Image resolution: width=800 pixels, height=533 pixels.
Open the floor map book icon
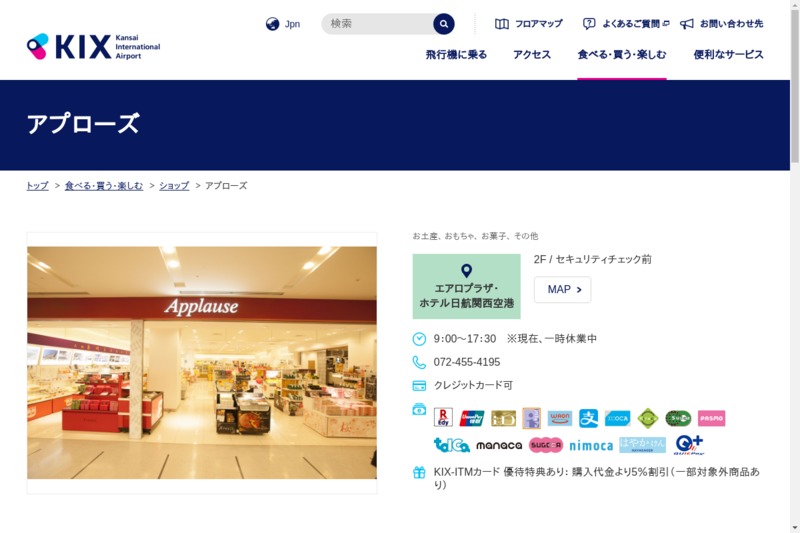tap(502, 24)
